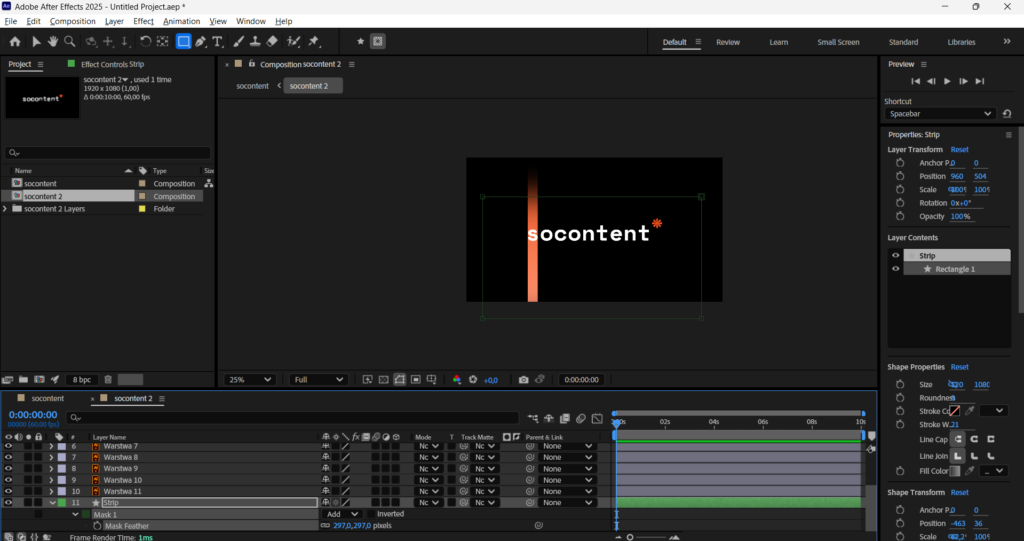Open the Composition menu
Viewport: 1024px width, 541px height.
coord(72,22)
